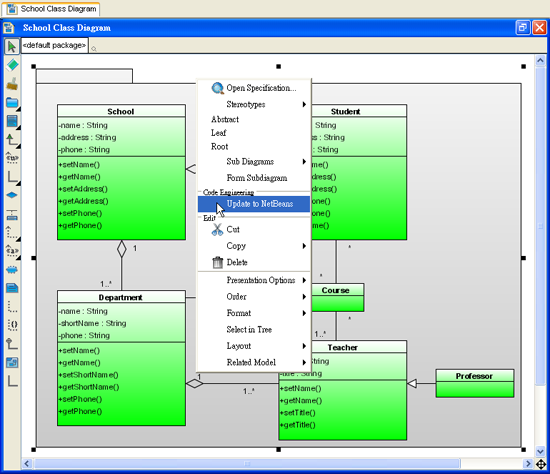Click Update to NetBeans

[x=254, y=204]
